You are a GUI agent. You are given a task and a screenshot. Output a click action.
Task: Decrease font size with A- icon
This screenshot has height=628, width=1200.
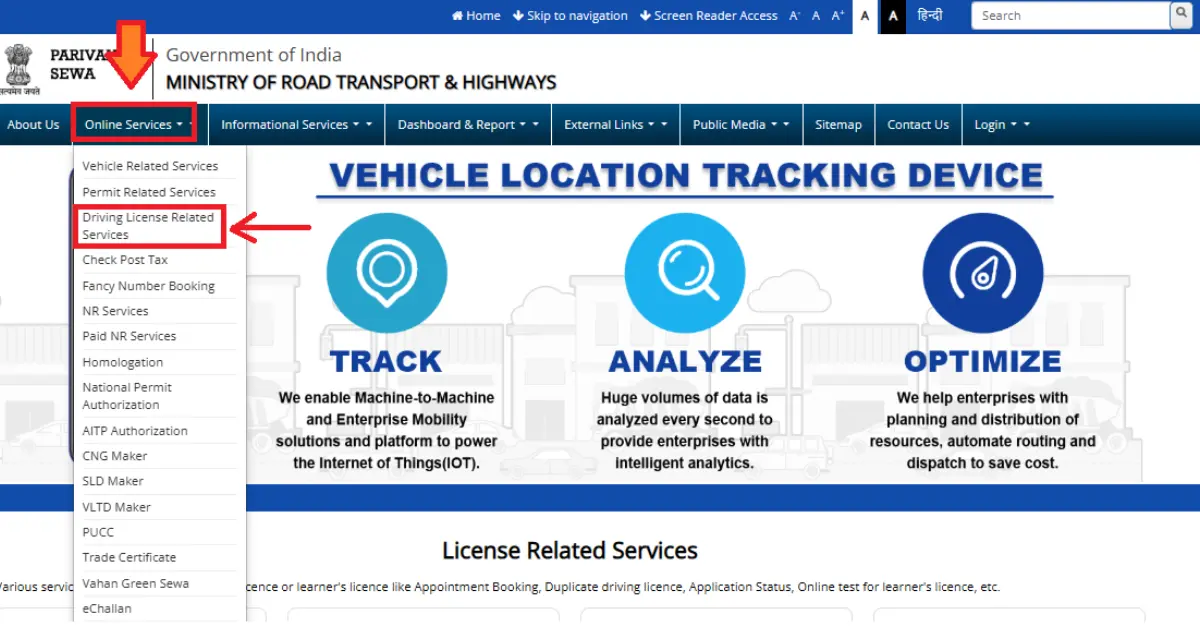(x=795, y=16)
